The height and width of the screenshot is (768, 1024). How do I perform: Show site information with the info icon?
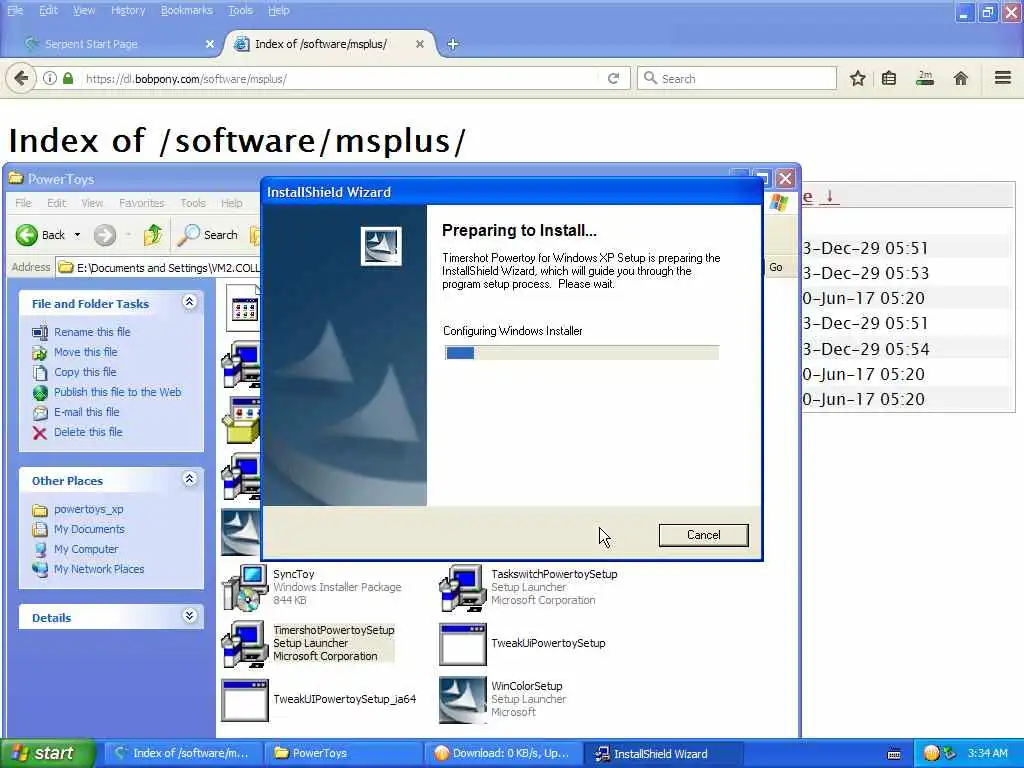[x=50, y=78]
